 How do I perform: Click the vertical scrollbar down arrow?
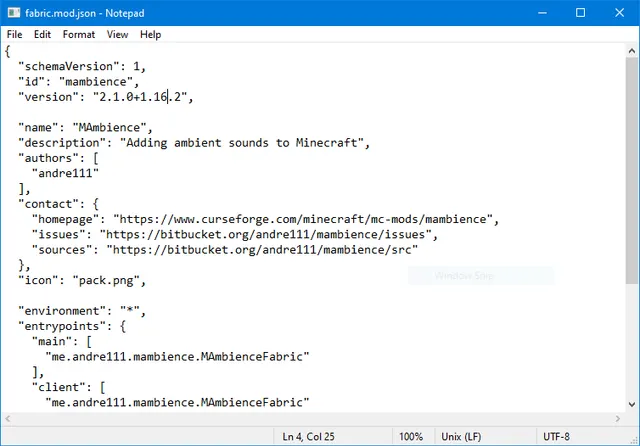tap(632, 404)
